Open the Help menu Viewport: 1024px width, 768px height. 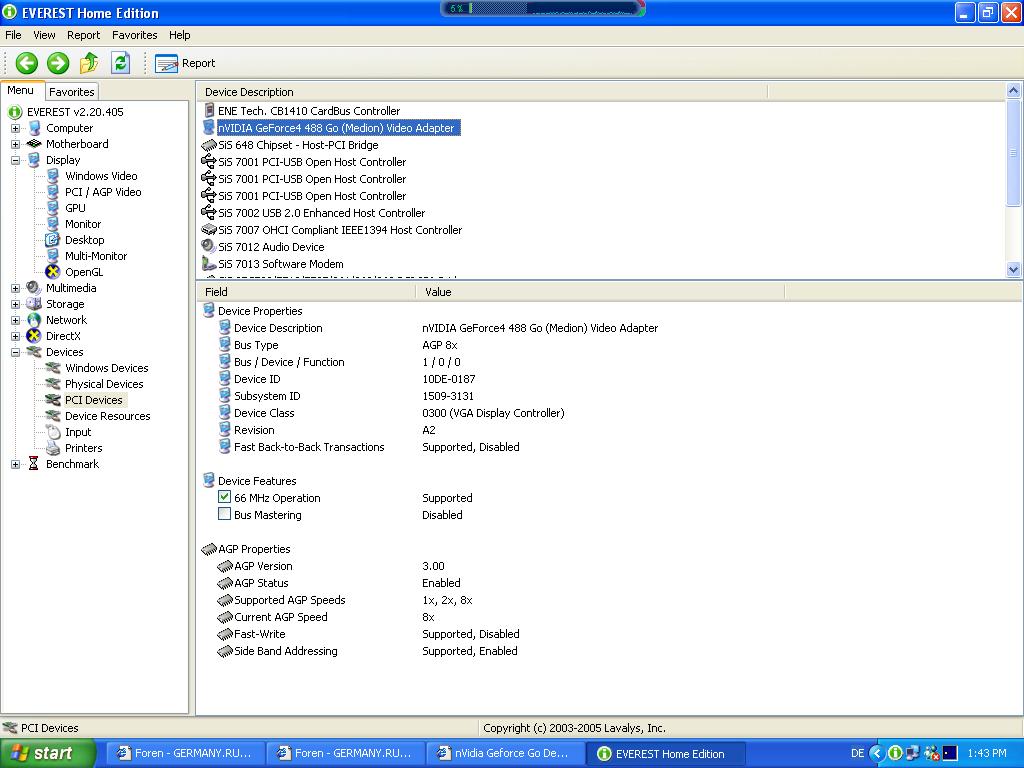coord(180,35)
